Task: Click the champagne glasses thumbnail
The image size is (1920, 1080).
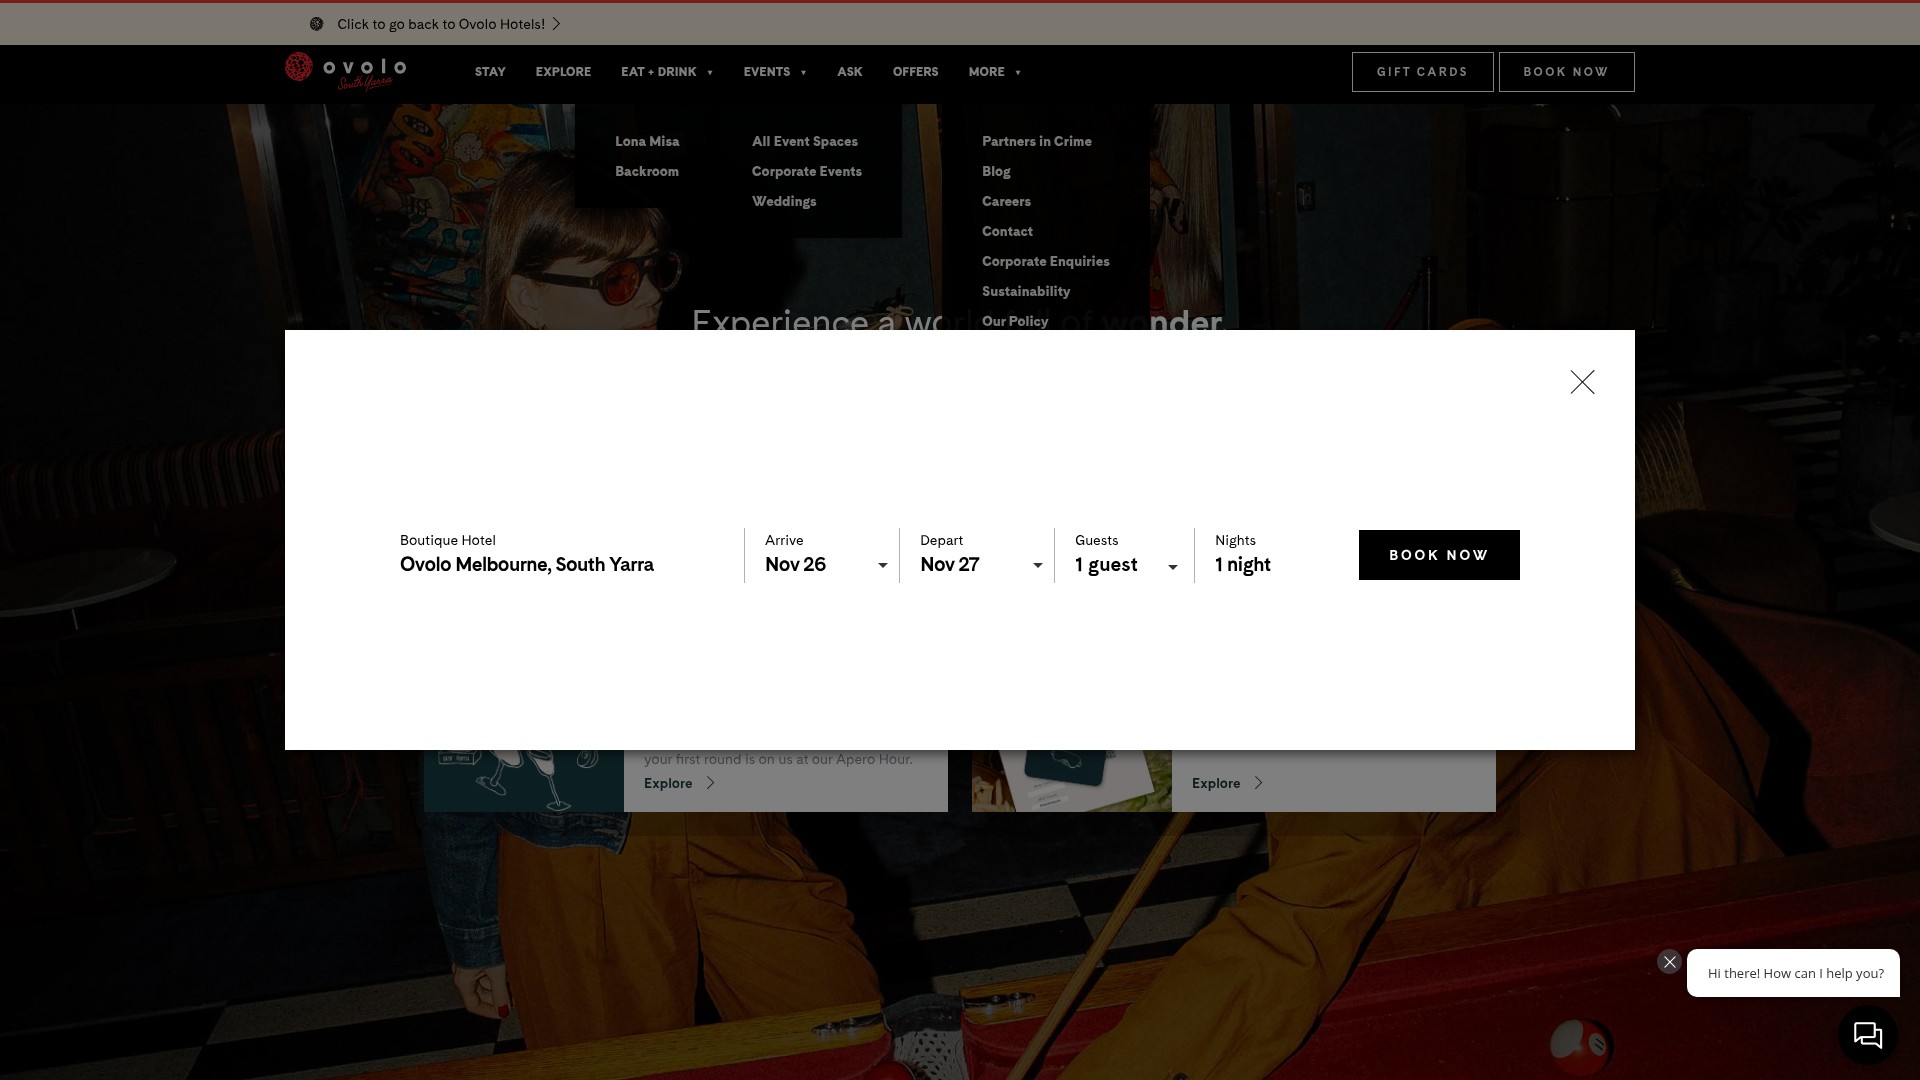Action: [x=524, y=781]
